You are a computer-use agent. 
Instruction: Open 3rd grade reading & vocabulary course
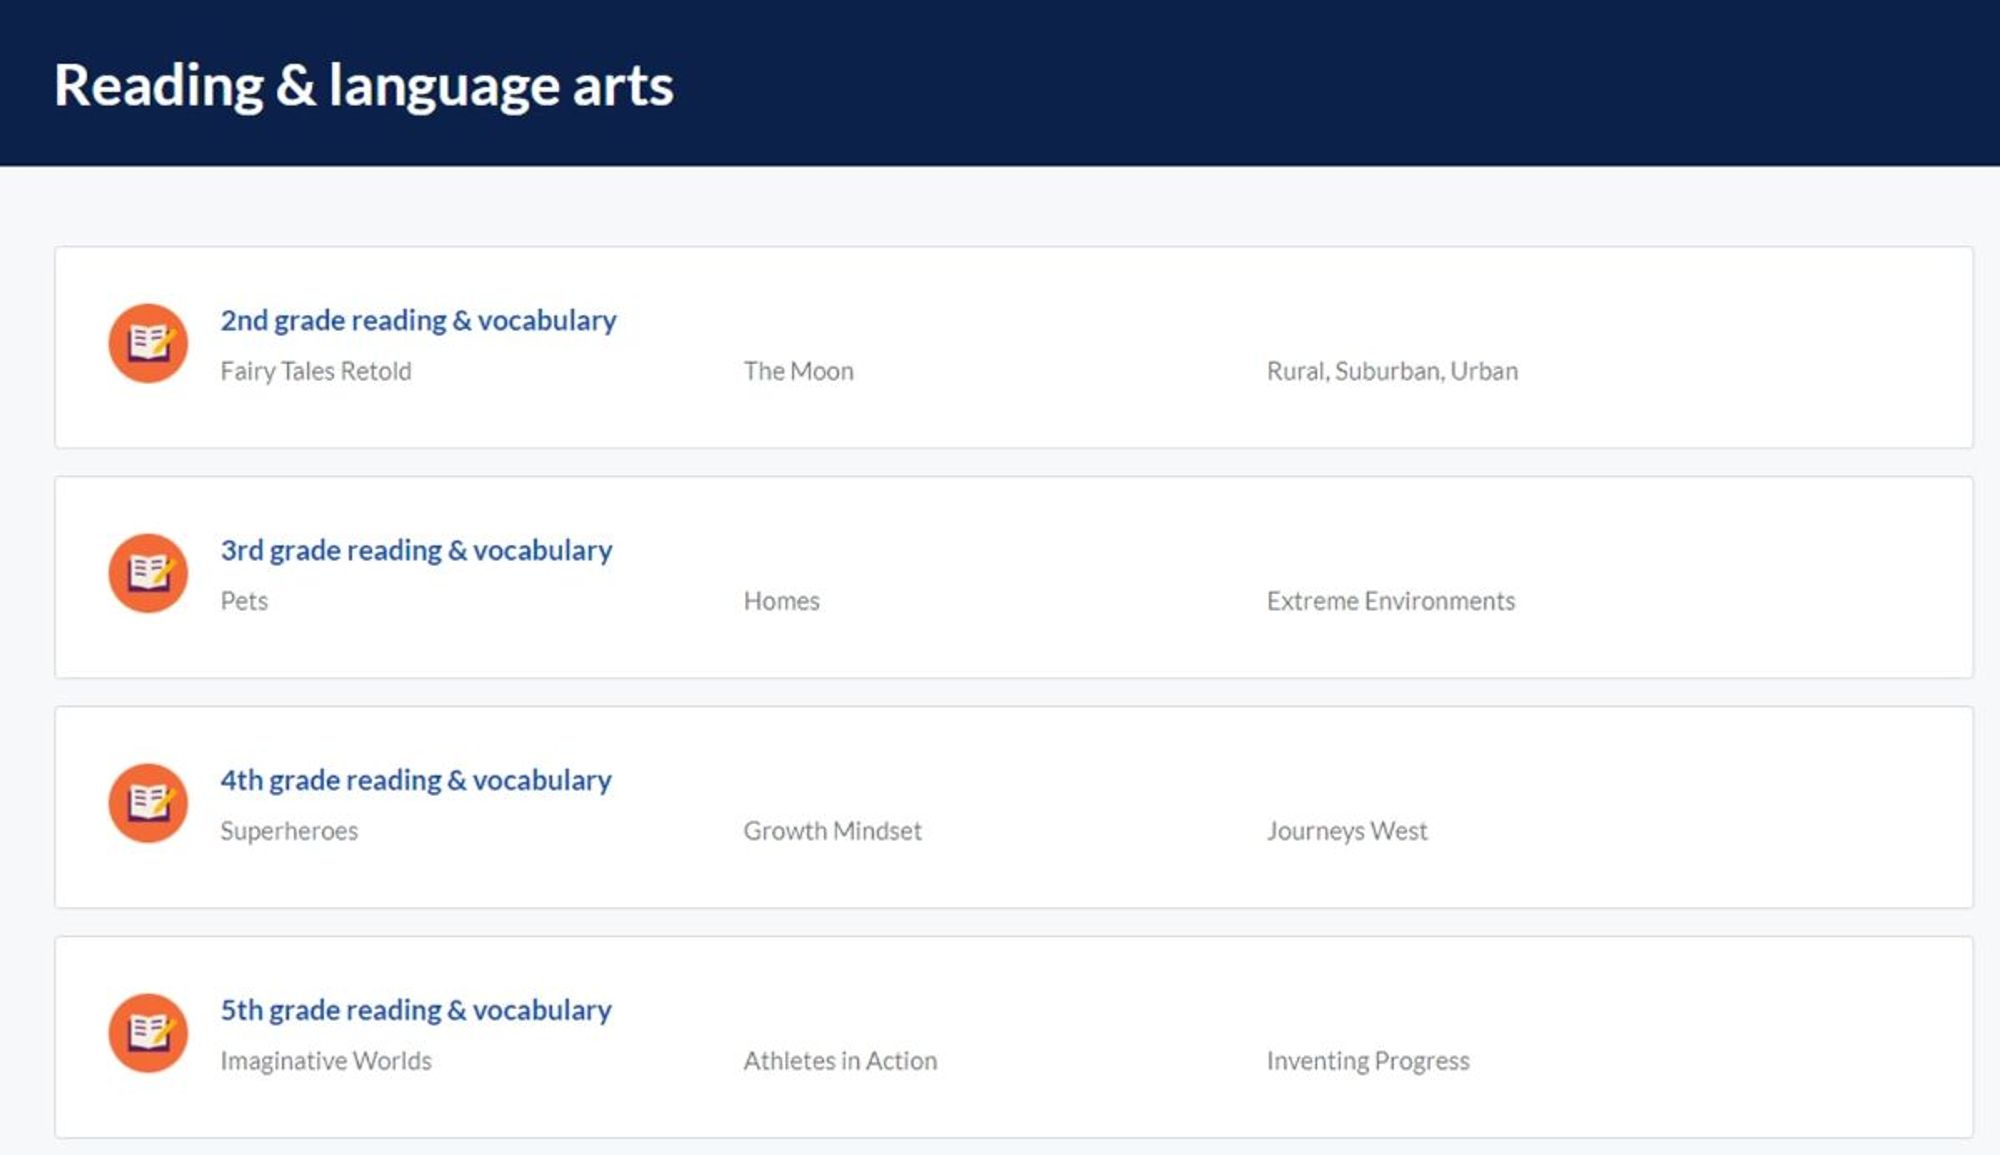416,550
